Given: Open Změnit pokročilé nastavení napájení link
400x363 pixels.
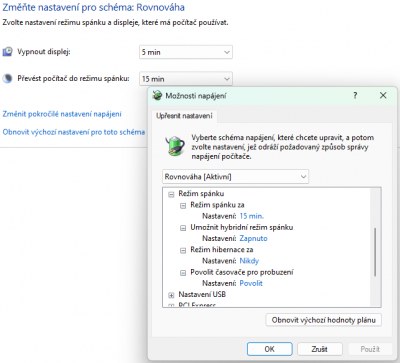Looking at the screenshot, I should 62,114.
